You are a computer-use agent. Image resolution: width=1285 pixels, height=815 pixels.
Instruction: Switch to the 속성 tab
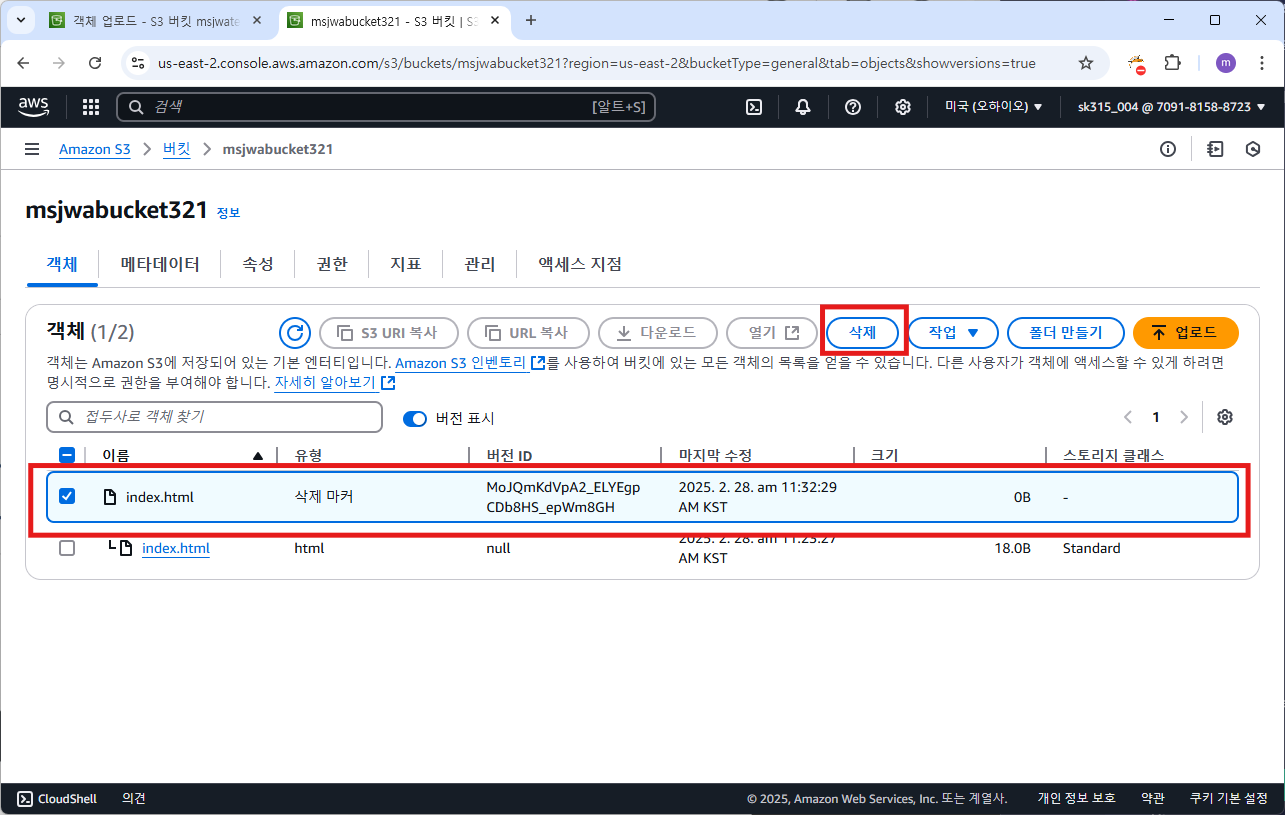click(x=258, y=264)
